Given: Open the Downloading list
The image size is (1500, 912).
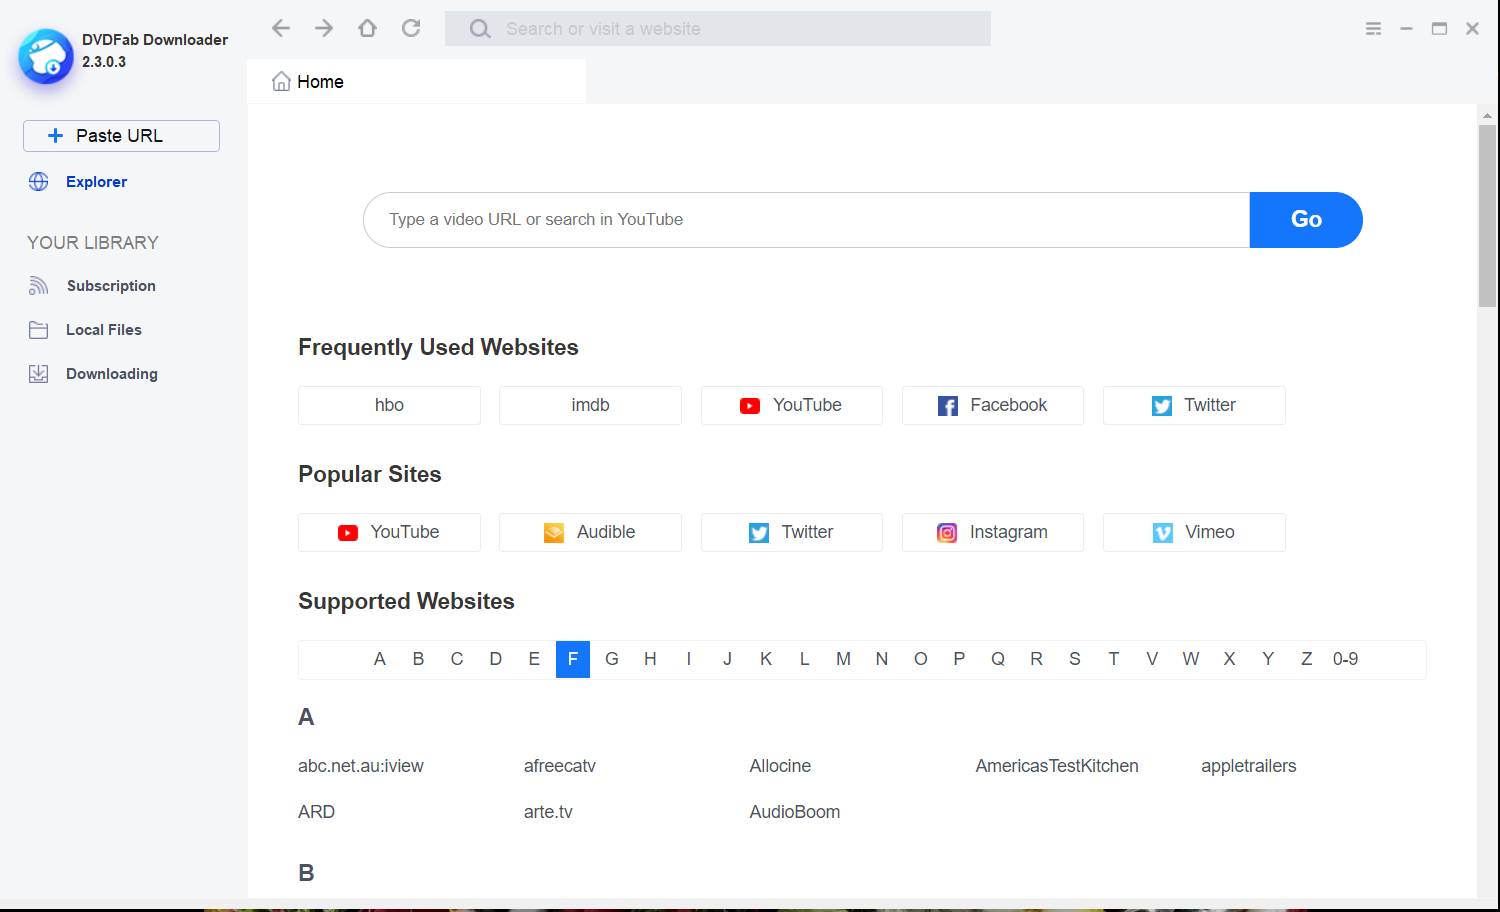Looking at the screenshot, I should tap(112, 374).
